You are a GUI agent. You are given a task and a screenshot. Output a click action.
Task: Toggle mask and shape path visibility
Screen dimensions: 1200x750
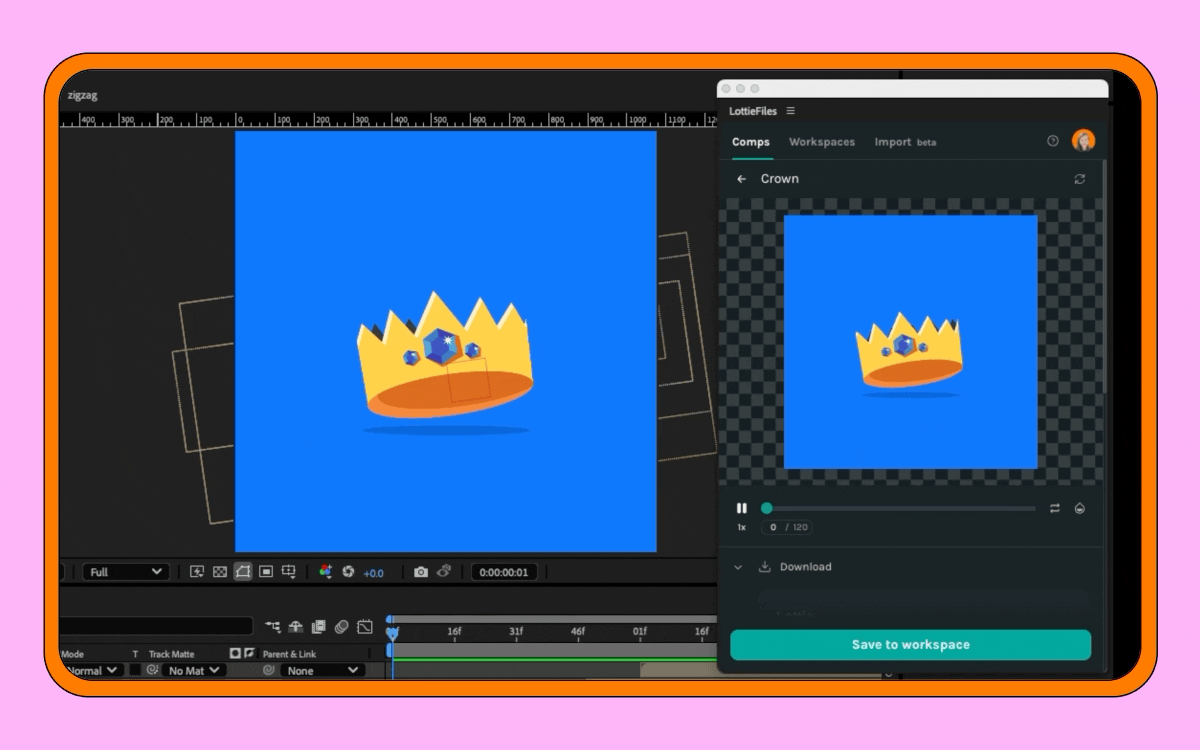[243, 572]
